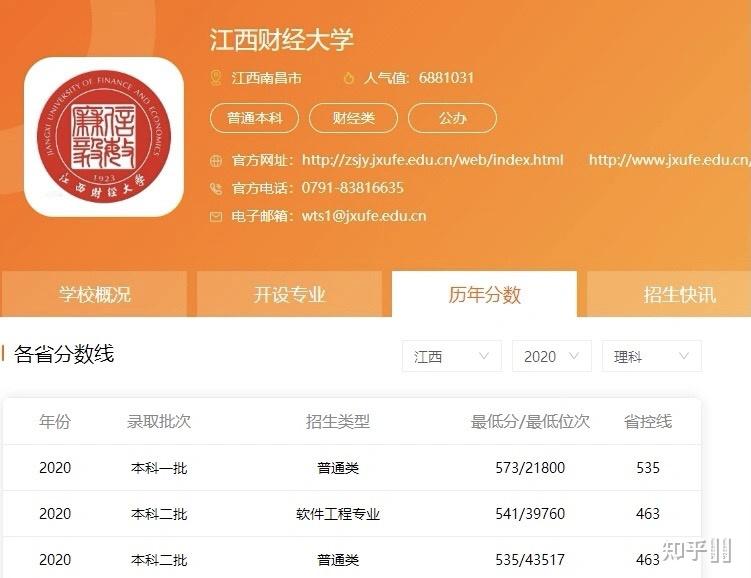Click the 535 provincial line cell
751x578 pixels.
(x=648, y=467)
